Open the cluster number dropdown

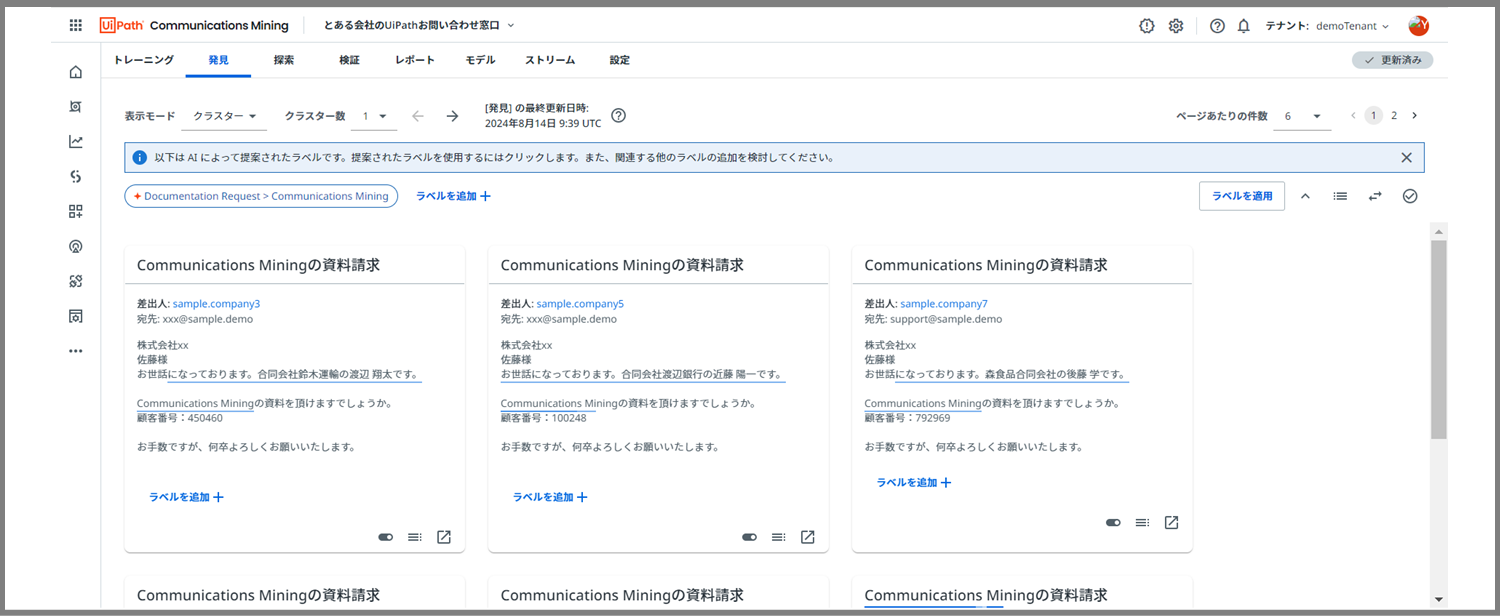click(x=376, y=116)
